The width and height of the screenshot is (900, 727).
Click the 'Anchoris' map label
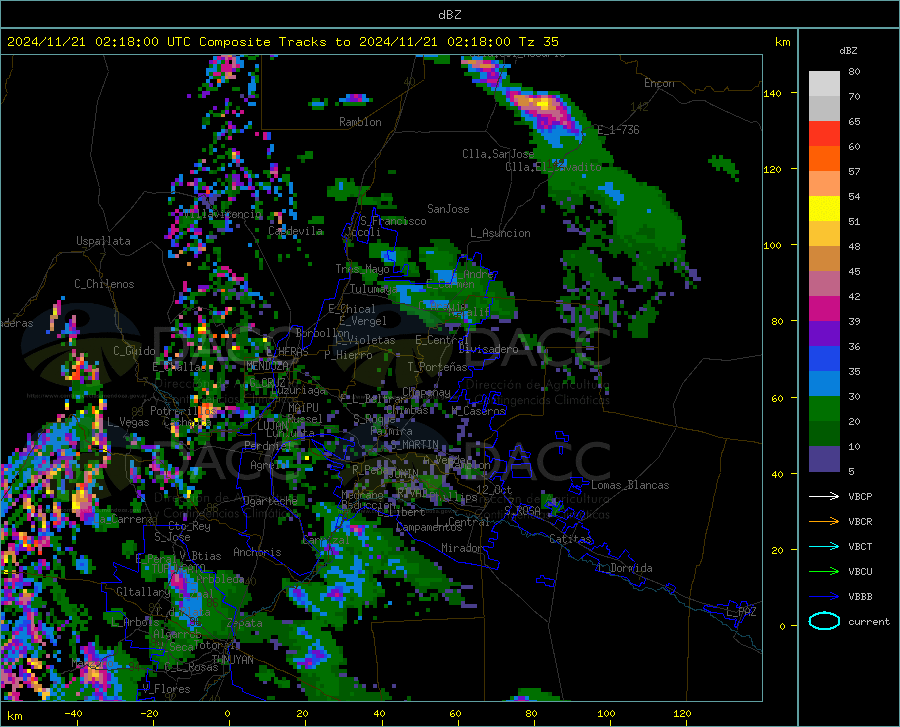(x=257, y=552)
